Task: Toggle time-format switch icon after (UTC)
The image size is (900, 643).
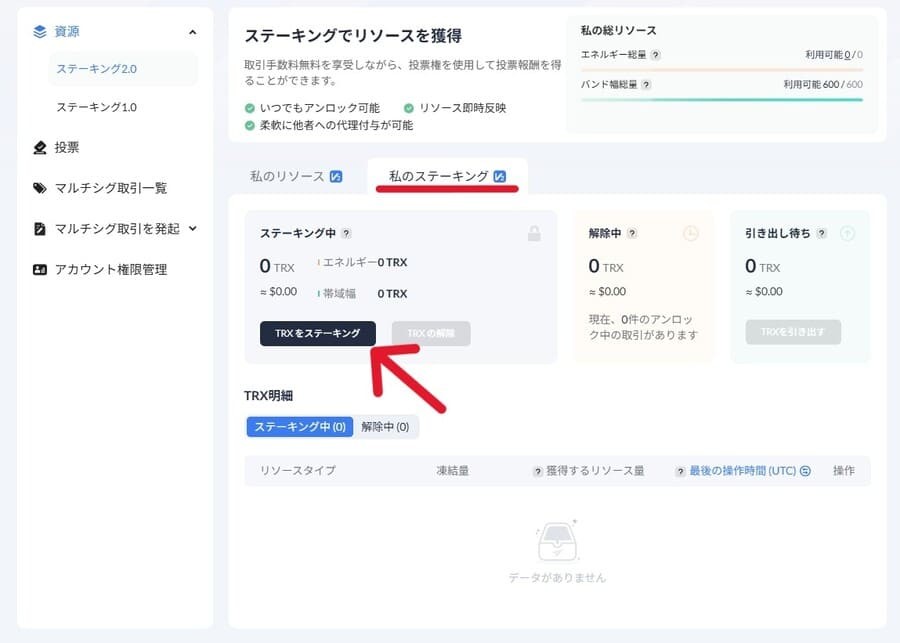Action: point(805,471)
